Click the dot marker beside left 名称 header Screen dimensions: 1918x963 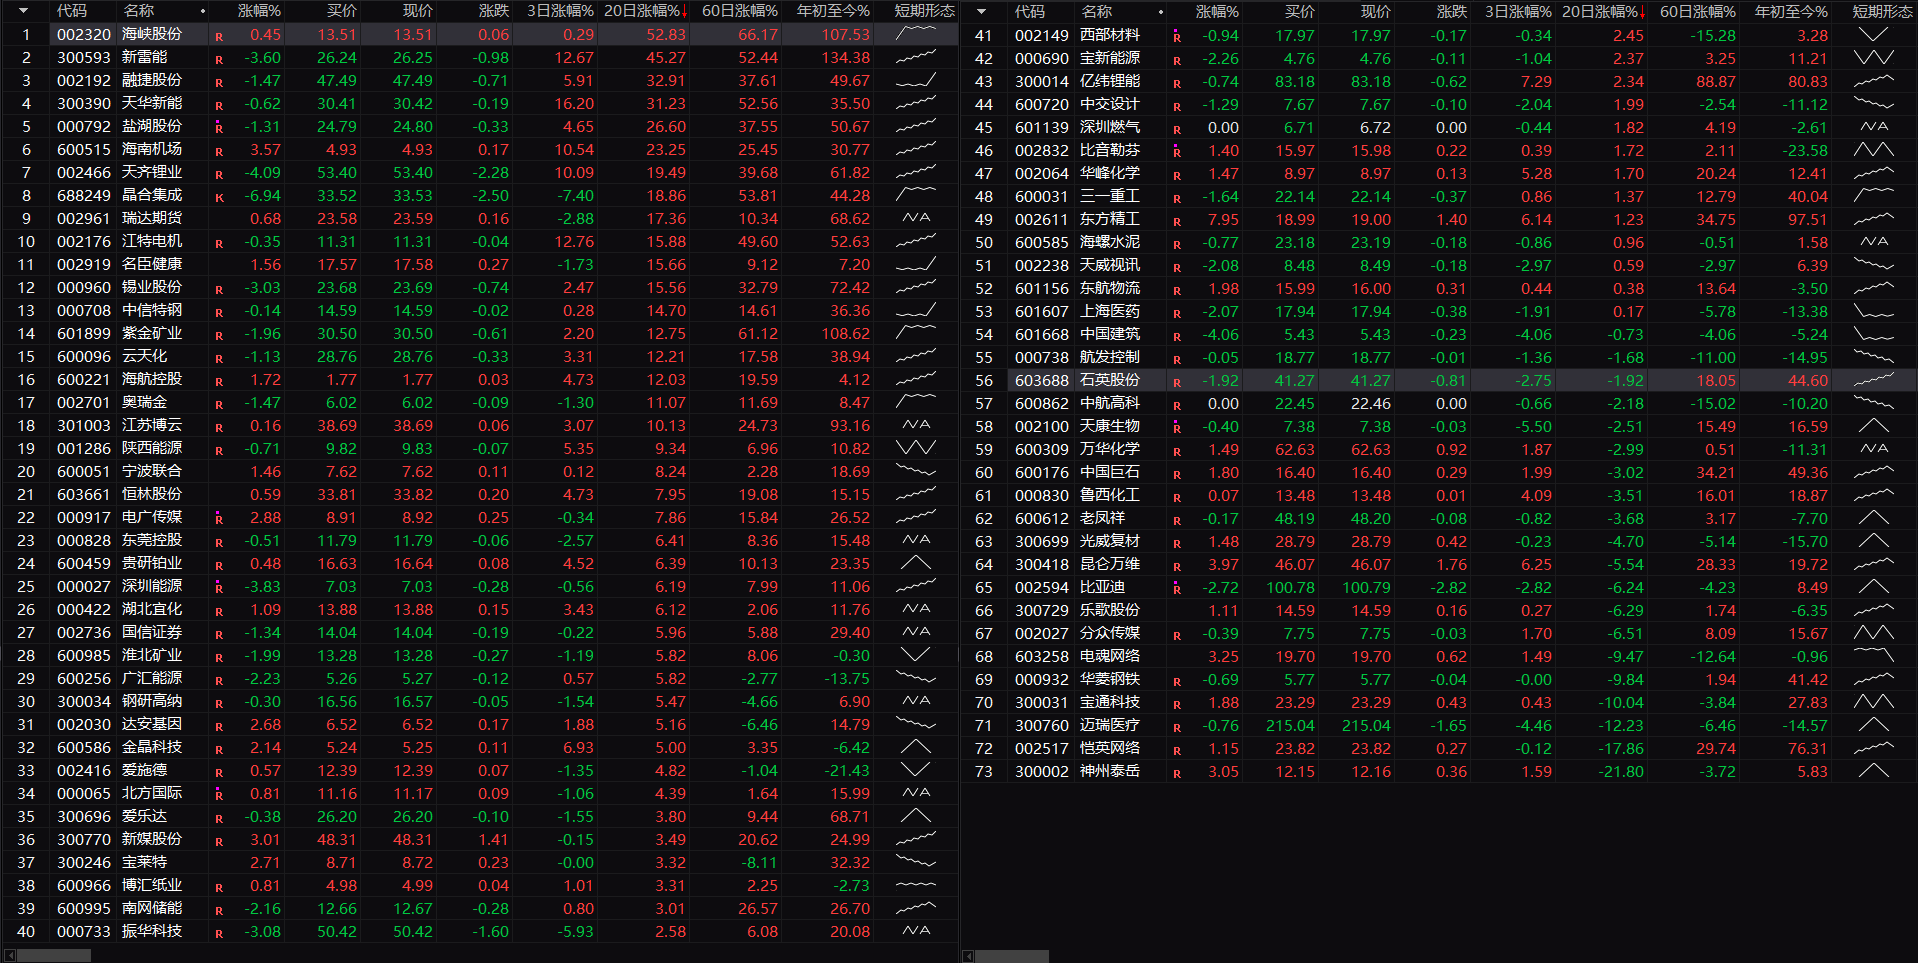pos(203,12)
